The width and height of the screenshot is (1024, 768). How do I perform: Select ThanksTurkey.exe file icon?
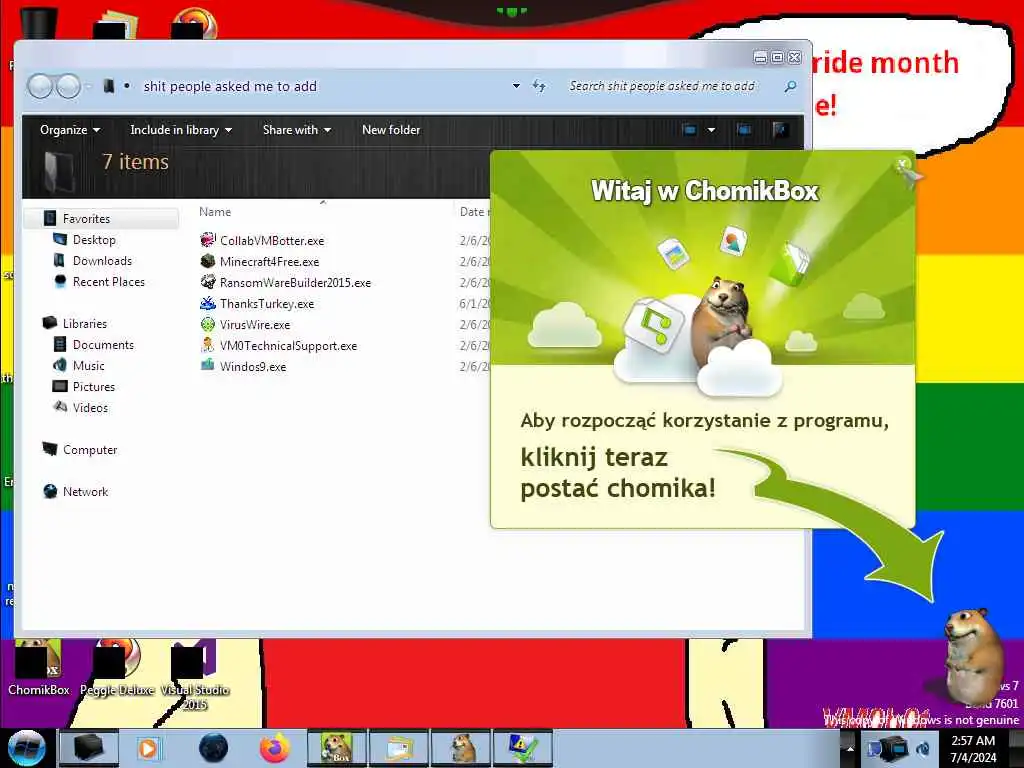click(x=208, y=303)
